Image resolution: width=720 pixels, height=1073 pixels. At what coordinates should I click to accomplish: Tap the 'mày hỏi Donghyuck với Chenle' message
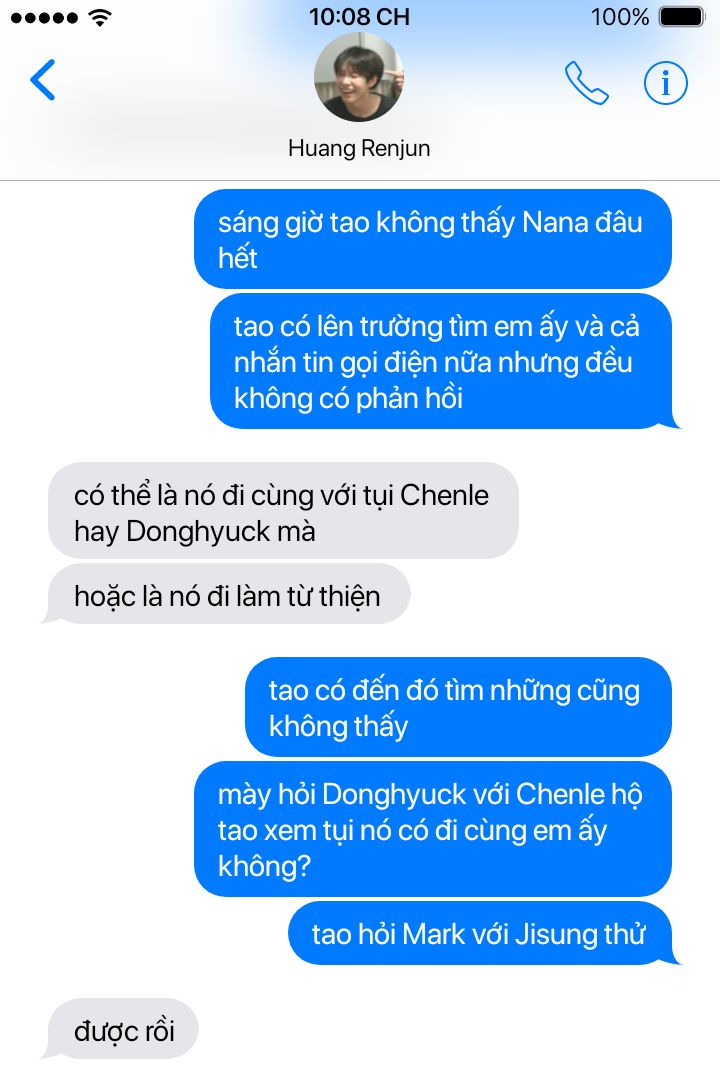coord(433,829)
